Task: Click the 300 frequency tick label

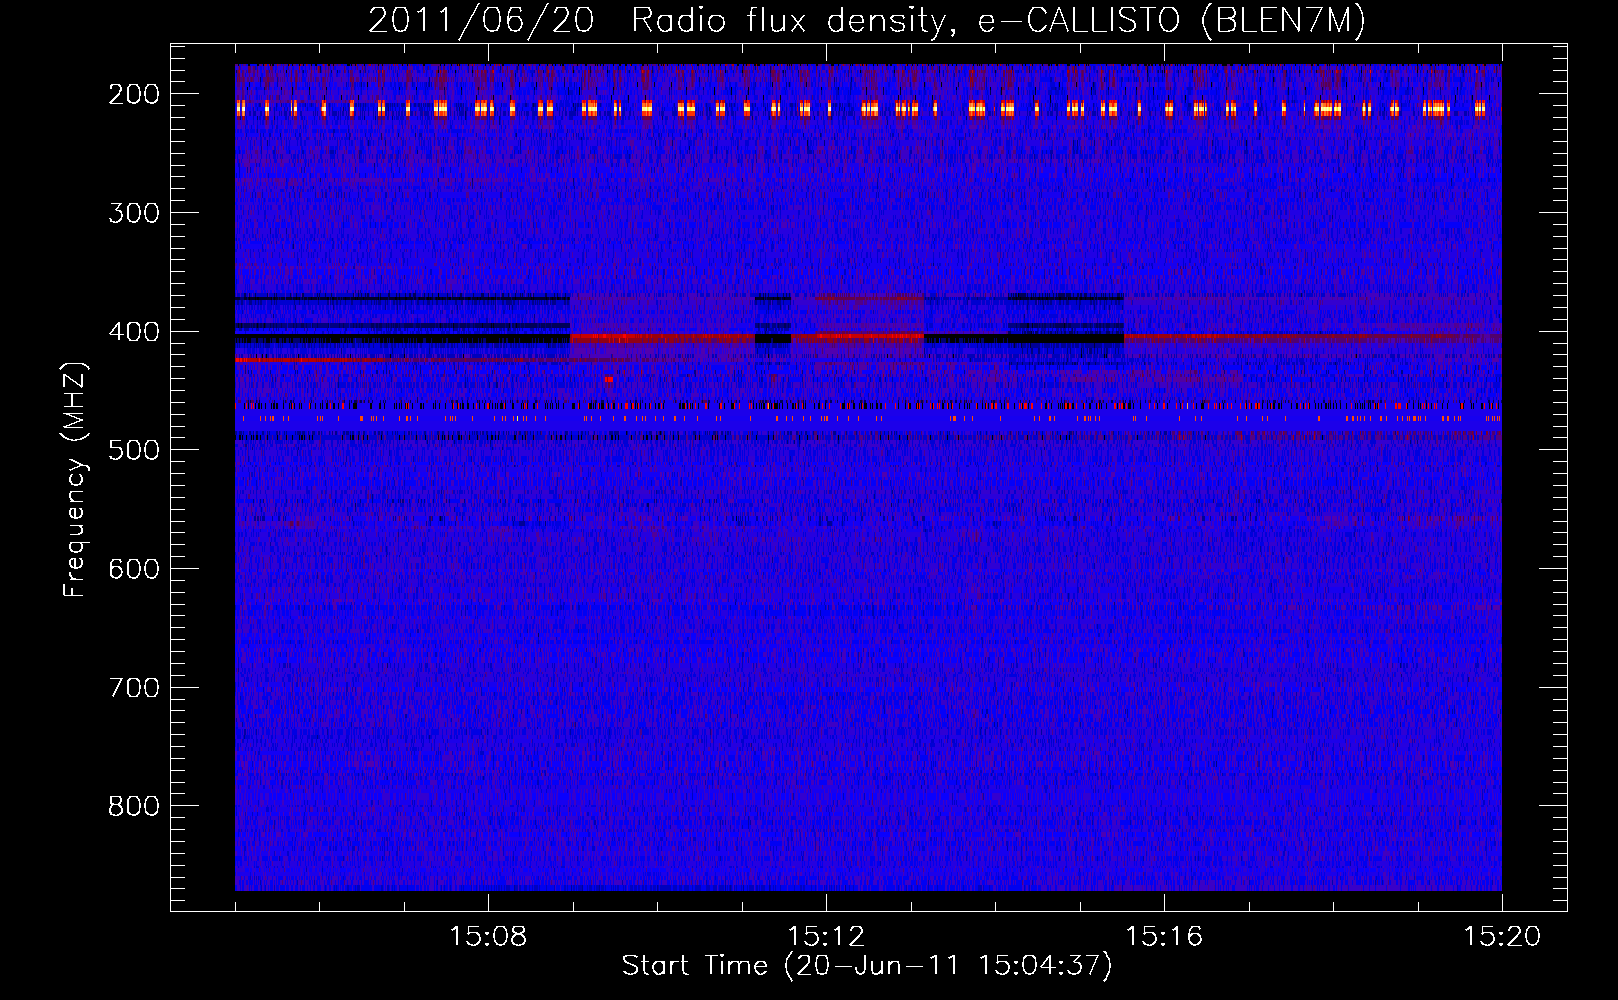Action: click(x=133, y=213)
